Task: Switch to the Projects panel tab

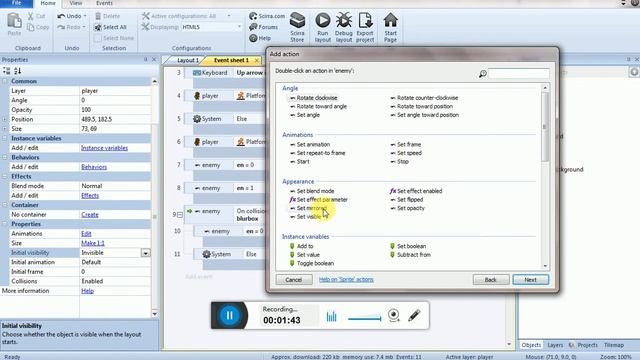Action: 584,345
